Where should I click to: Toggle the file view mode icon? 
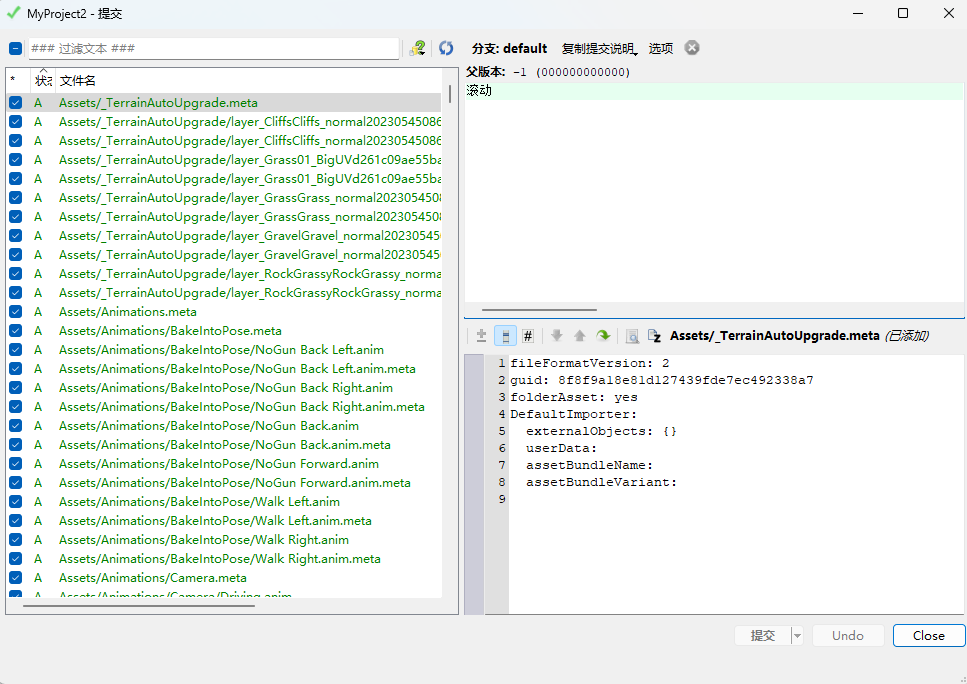pyautogui.click(x=505, y=336)
